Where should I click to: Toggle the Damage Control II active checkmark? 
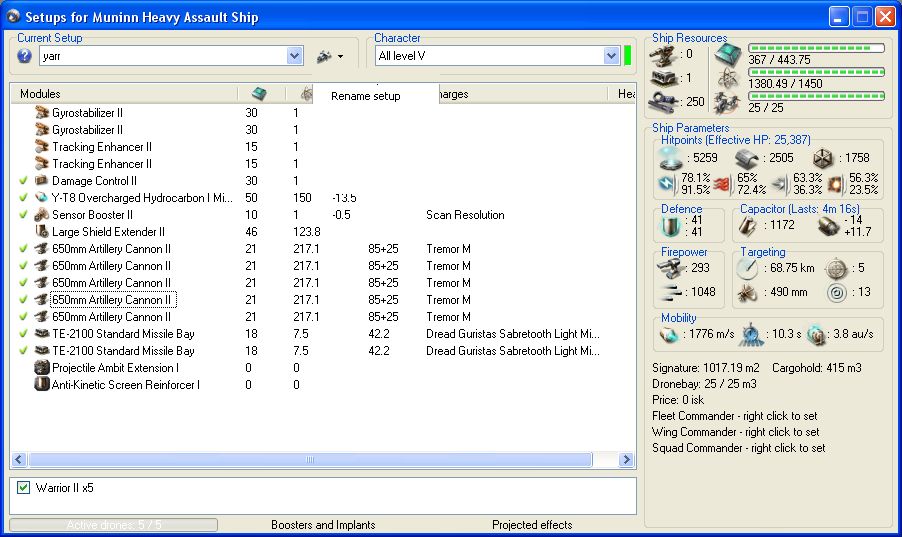tap(22, 181)
